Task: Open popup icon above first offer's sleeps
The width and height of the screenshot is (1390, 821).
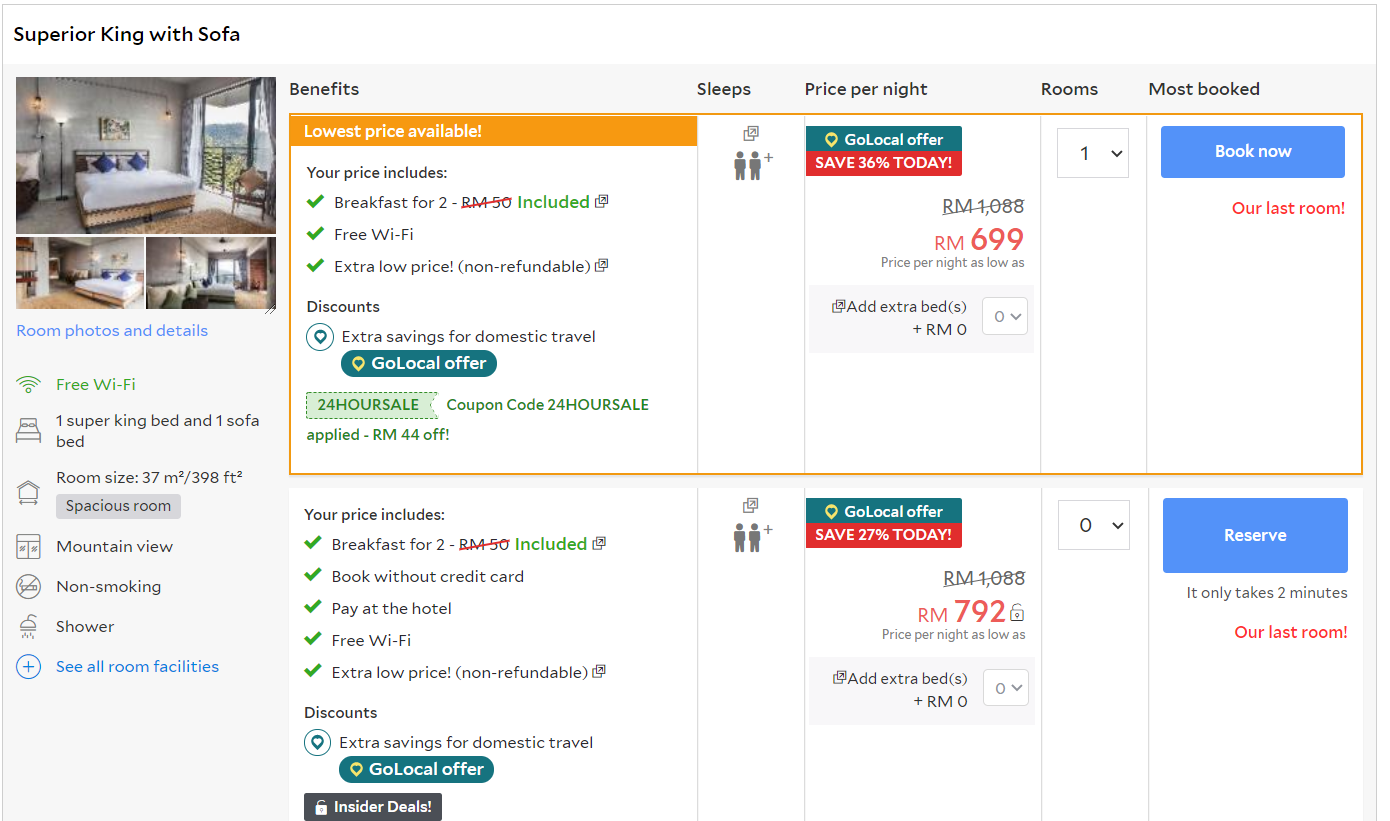Action: (751, 134)
